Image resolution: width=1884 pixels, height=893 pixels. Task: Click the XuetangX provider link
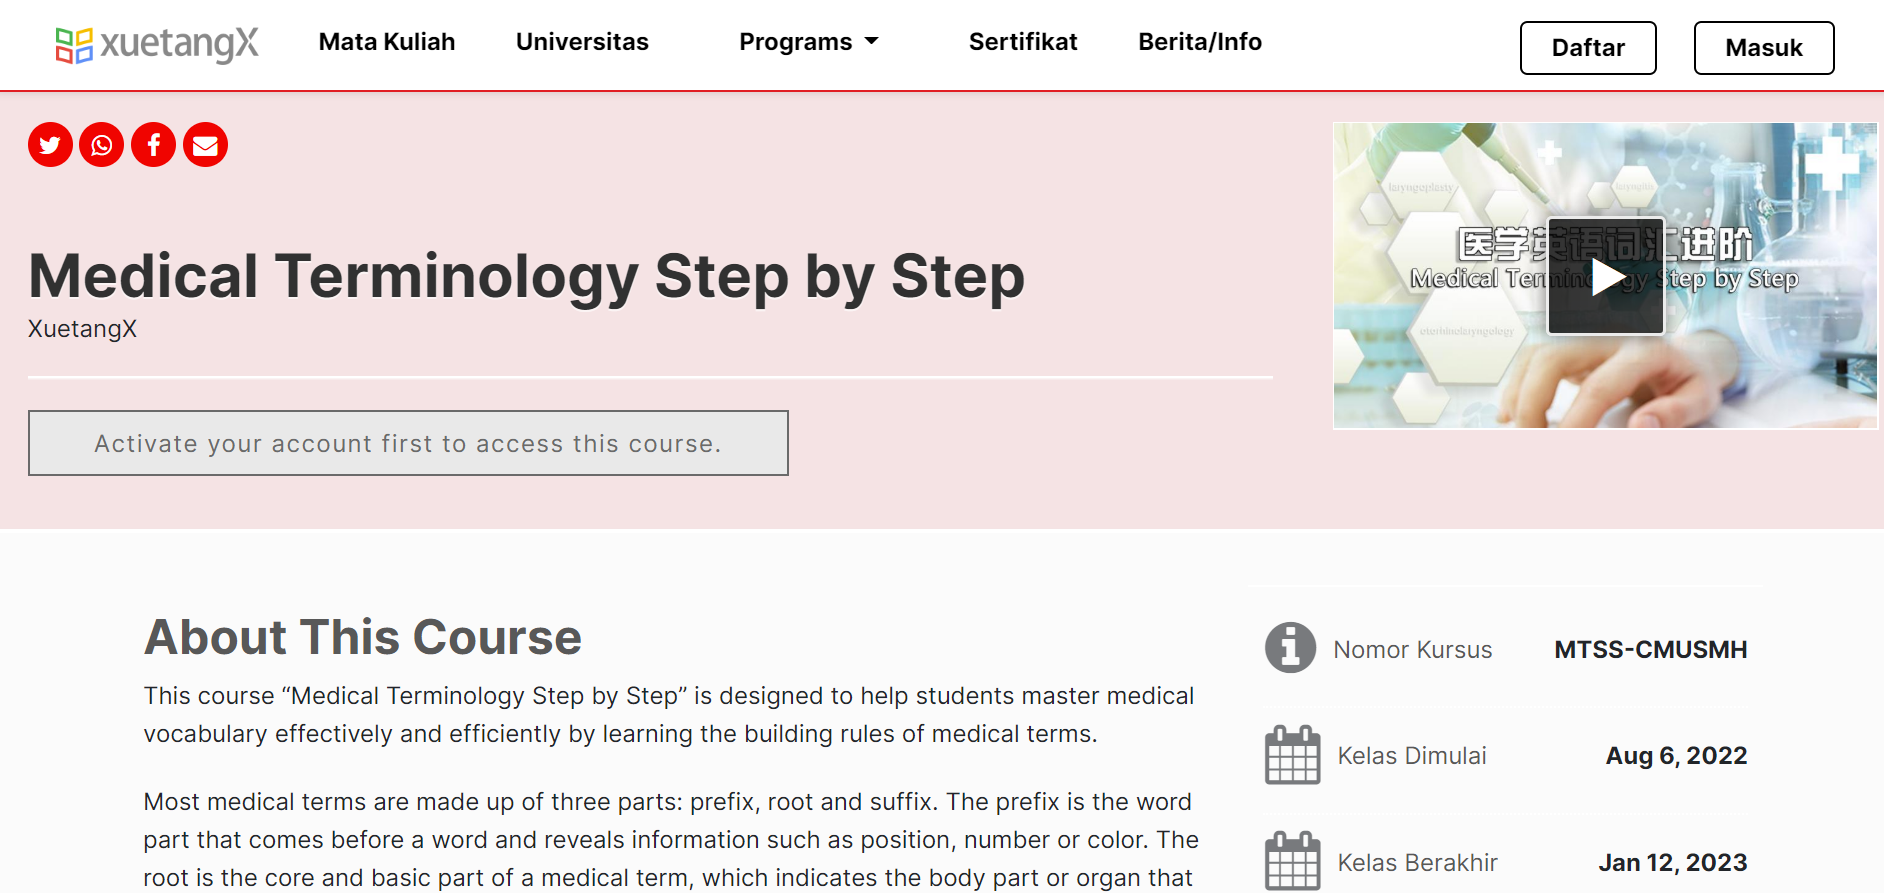pos(82,329)
